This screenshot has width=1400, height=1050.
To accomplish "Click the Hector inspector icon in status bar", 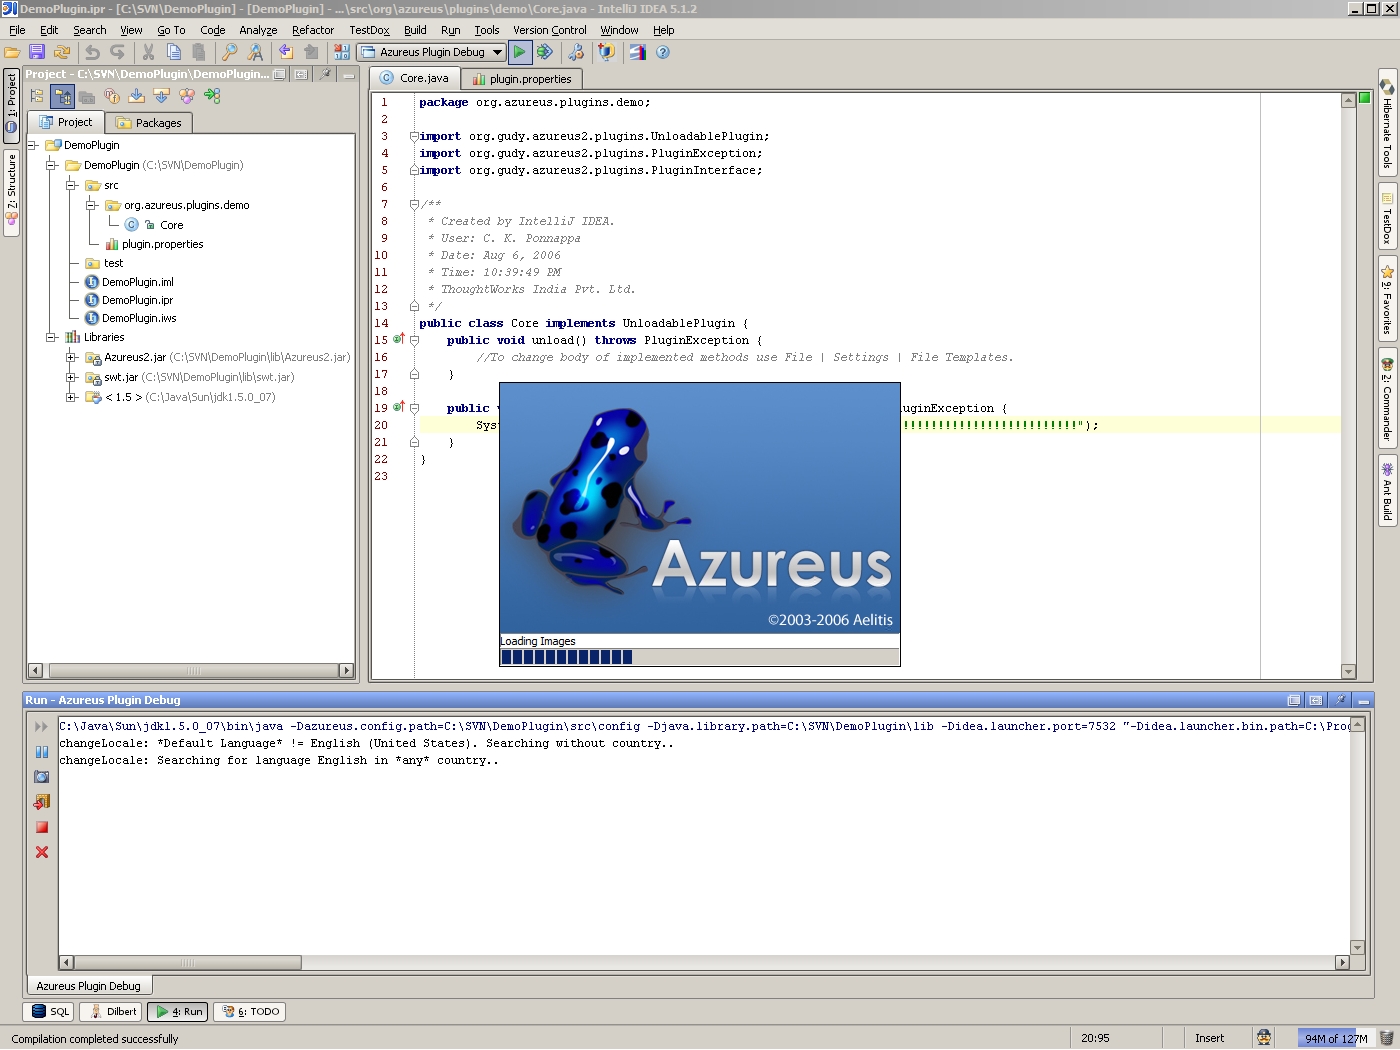I will (1264, 1038).
